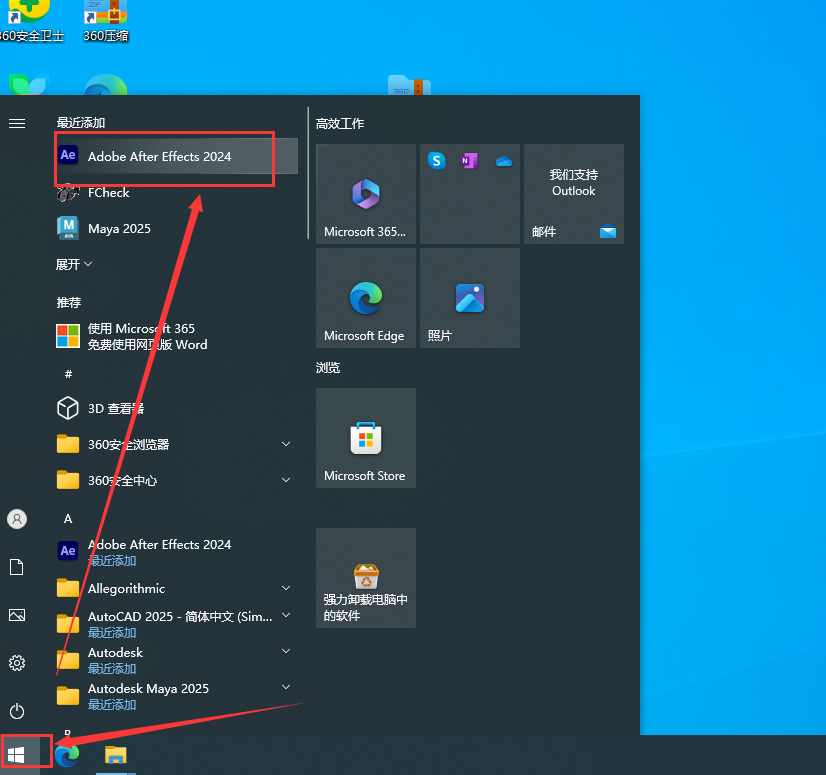The image size is (826, 775).
Task: Open the 3D 查看器 app
Action: tap(176, 408)
